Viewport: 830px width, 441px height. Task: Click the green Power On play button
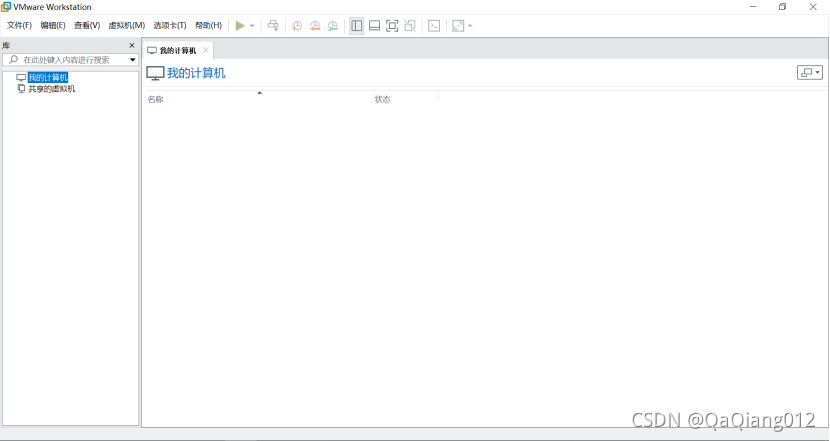pos(240,25)
